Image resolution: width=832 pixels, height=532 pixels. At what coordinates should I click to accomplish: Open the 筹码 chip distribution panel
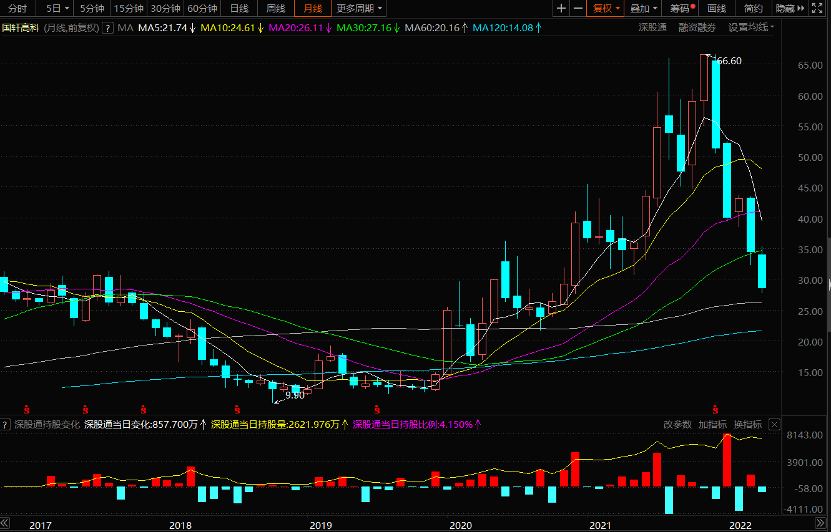[681, 8]
